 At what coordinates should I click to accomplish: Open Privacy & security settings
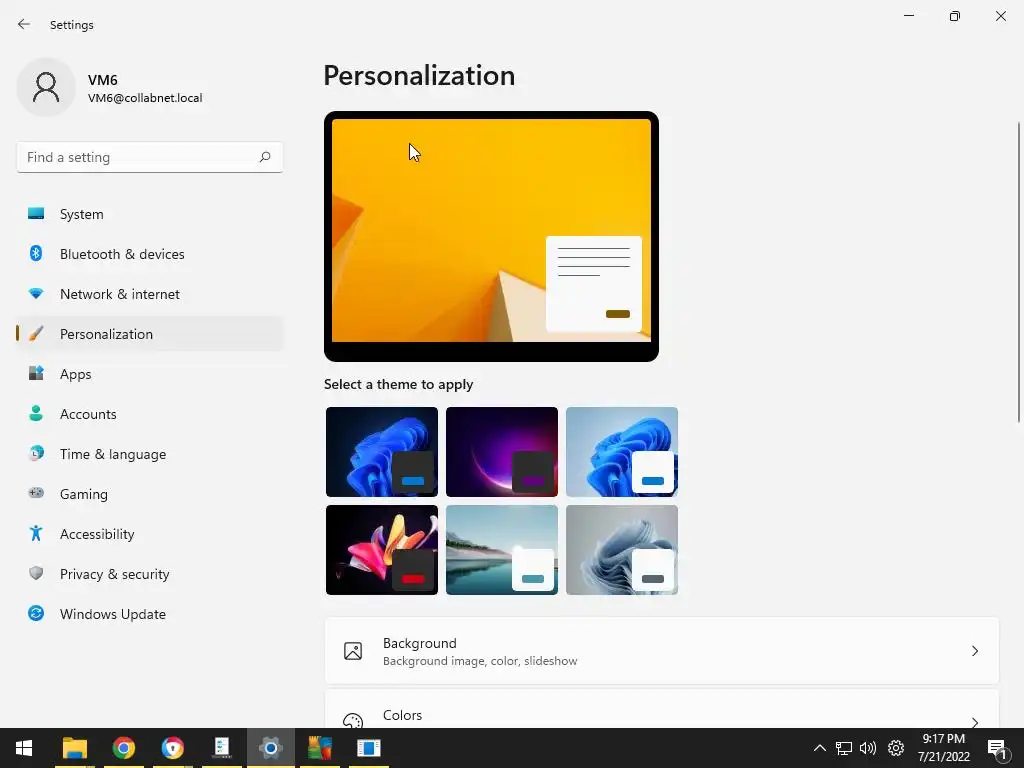(x=150, y=573)
